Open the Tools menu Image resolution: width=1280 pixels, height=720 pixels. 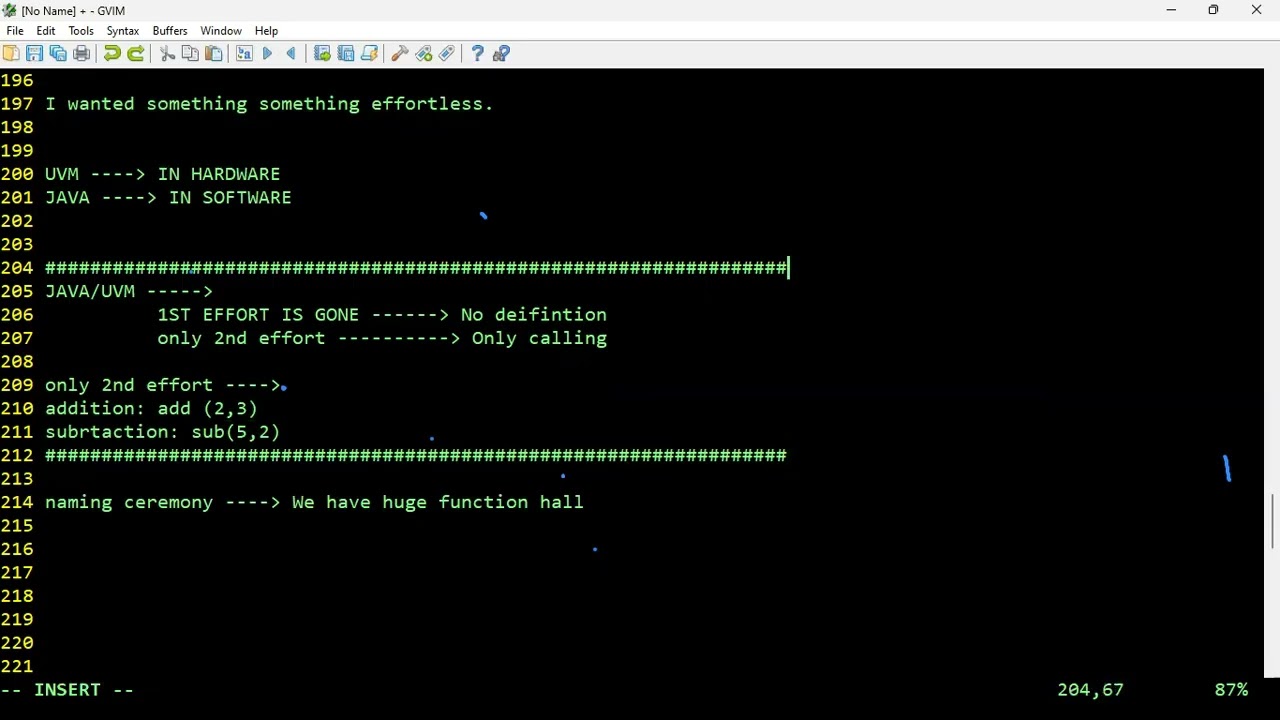(81, 31)
